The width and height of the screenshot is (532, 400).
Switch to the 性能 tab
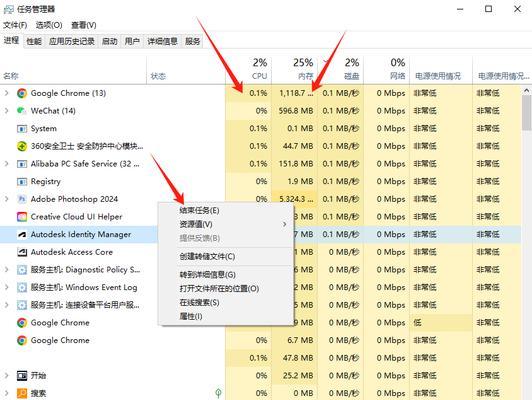pyautogui.click(x=34, y=41)
